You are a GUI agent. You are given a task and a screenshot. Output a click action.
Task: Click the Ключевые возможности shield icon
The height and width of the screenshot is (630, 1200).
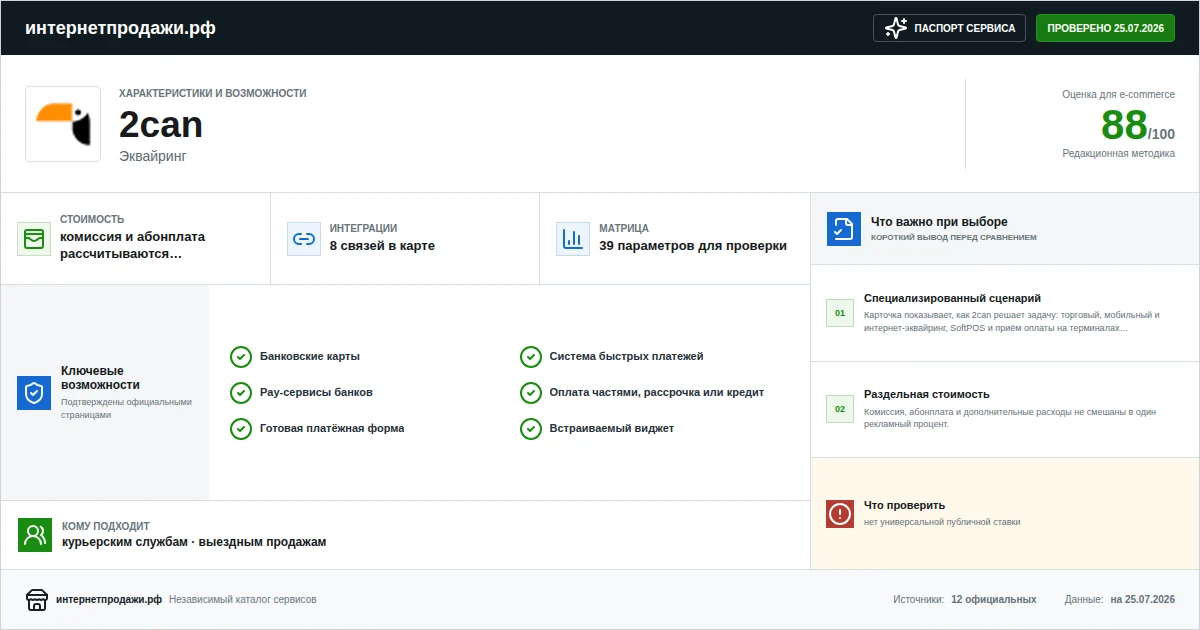point(34,393)
